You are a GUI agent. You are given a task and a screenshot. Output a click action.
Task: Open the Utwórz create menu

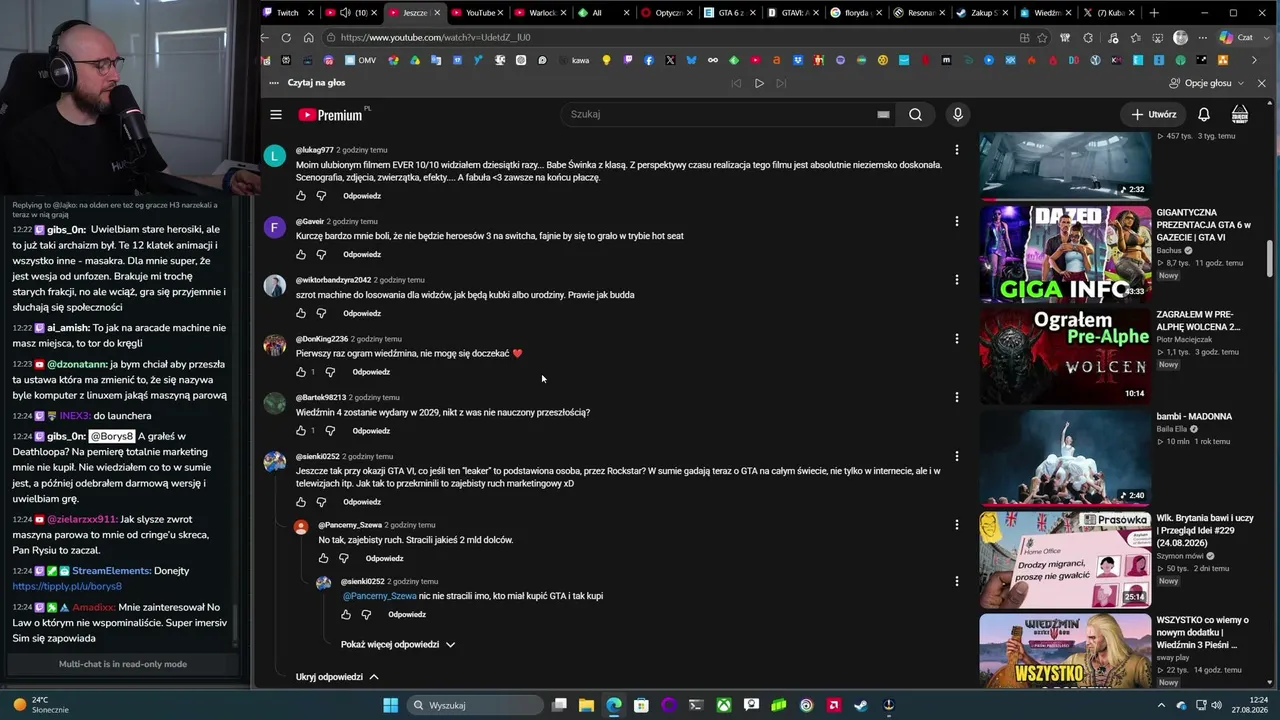1154,114
